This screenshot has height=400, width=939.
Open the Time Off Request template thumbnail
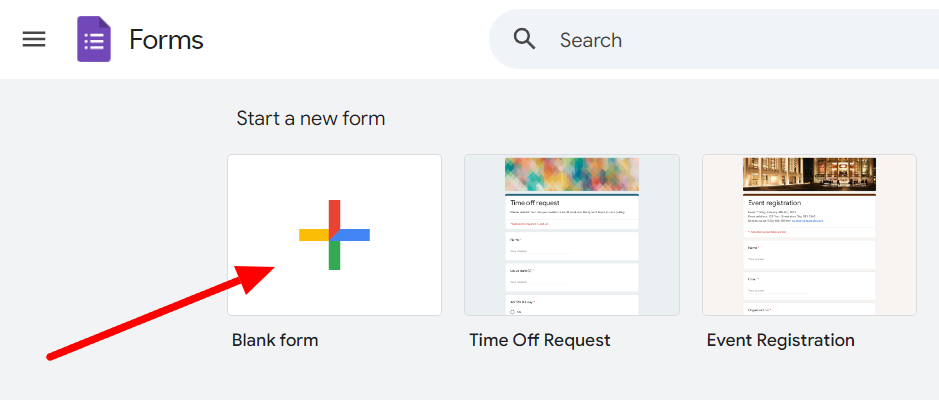[572, 235]
